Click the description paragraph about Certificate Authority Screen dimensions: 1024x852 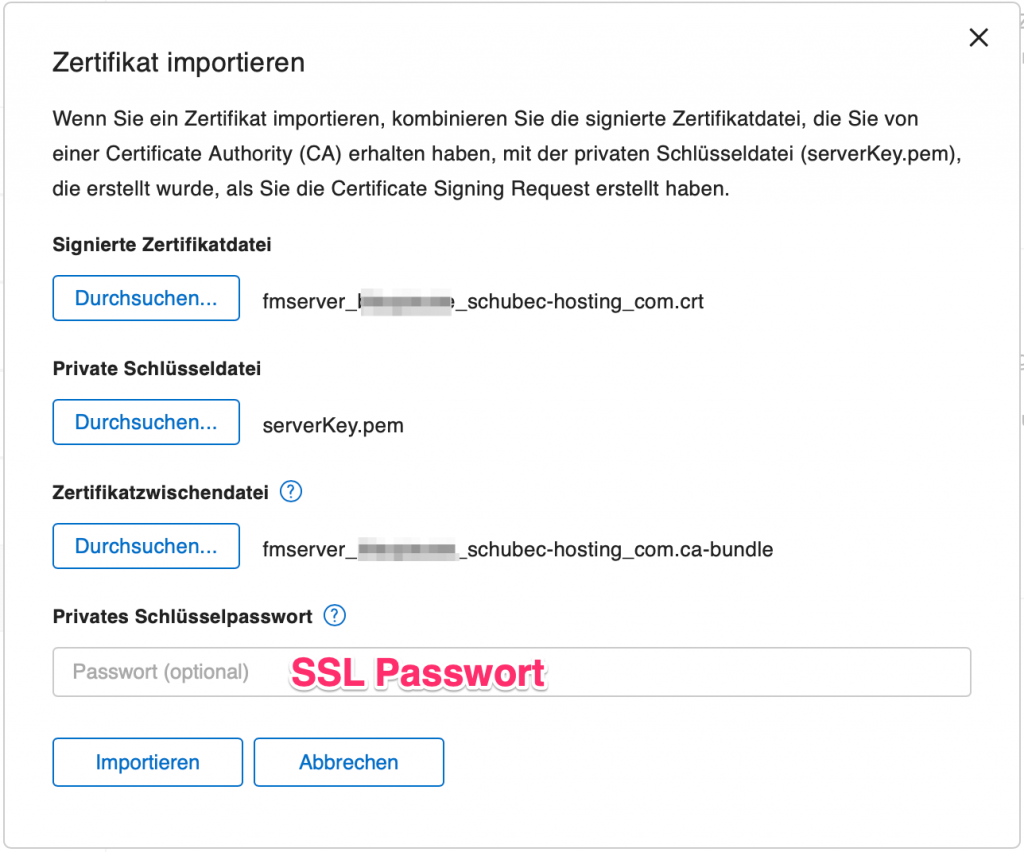pyautogui.click(x=507, y=153)
